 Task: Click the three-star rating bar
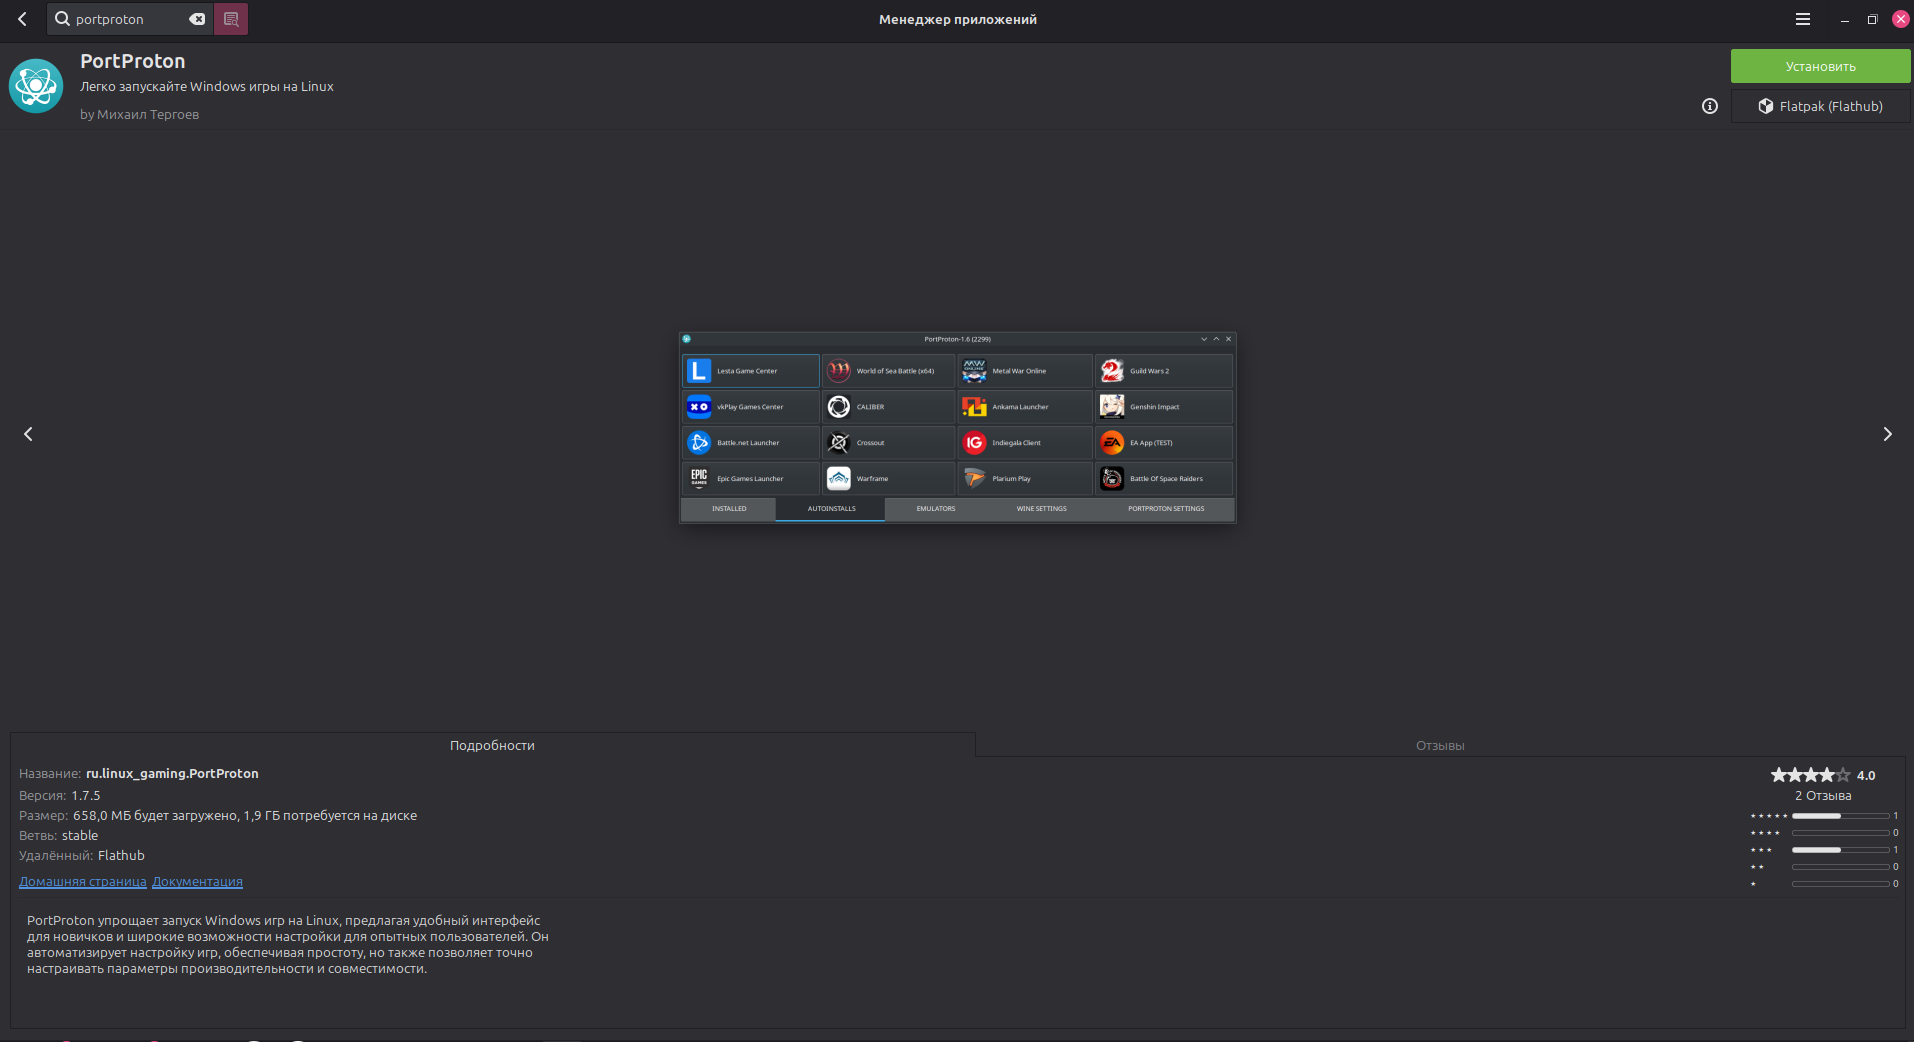(x=1840, y=850)
